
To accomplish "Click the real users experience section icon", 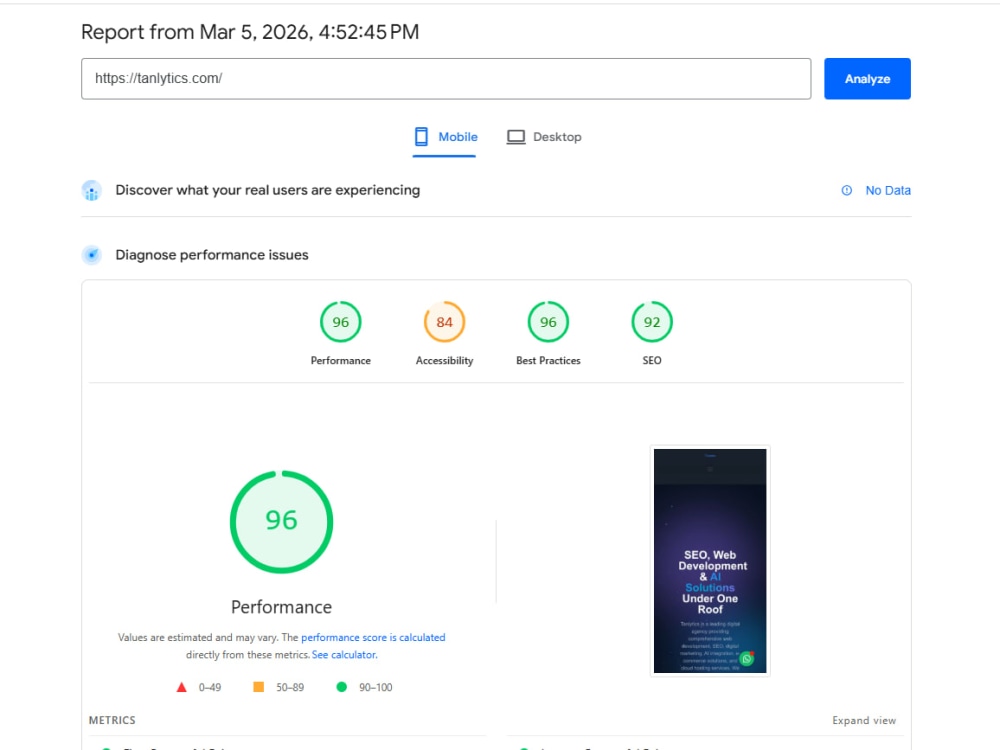I will click(x=92, y=190).
